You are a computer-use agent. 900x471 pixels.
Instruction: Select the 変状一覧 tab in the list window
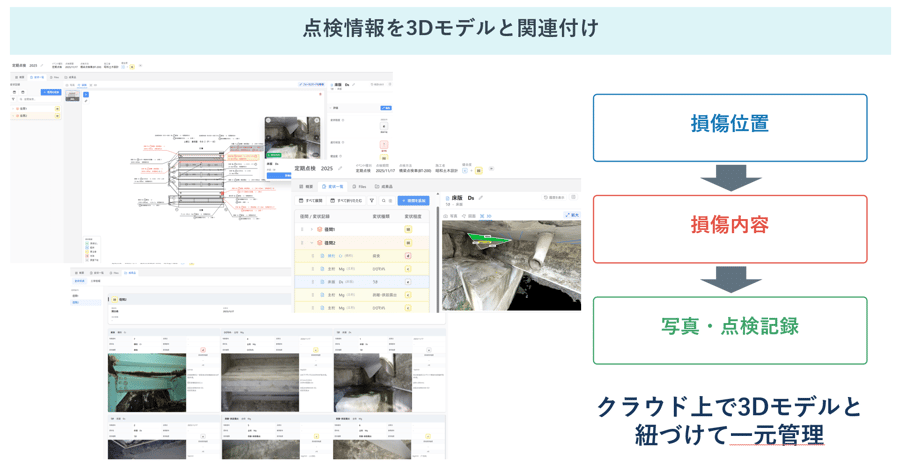332,186
